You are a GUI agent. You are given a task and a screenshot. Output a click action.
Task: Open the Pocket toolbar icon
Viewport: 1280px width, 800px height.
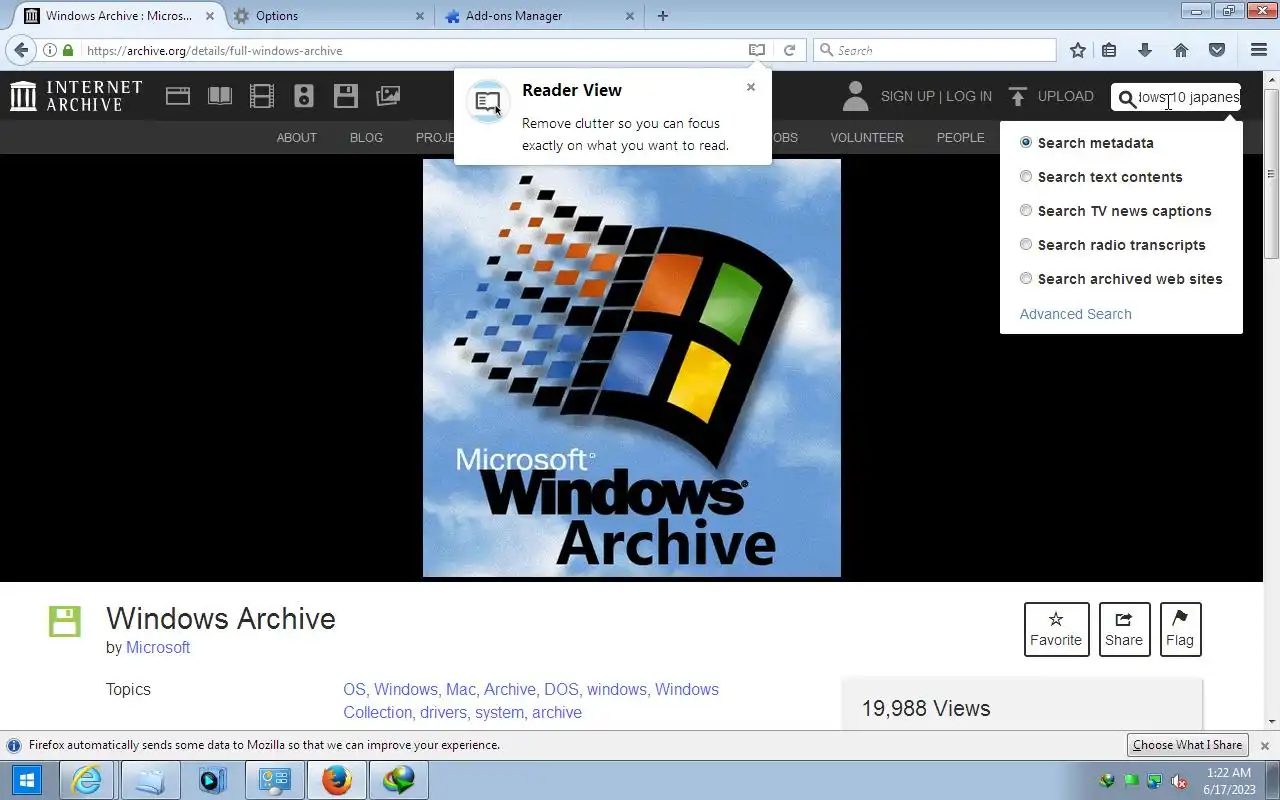coord(1217,50)
